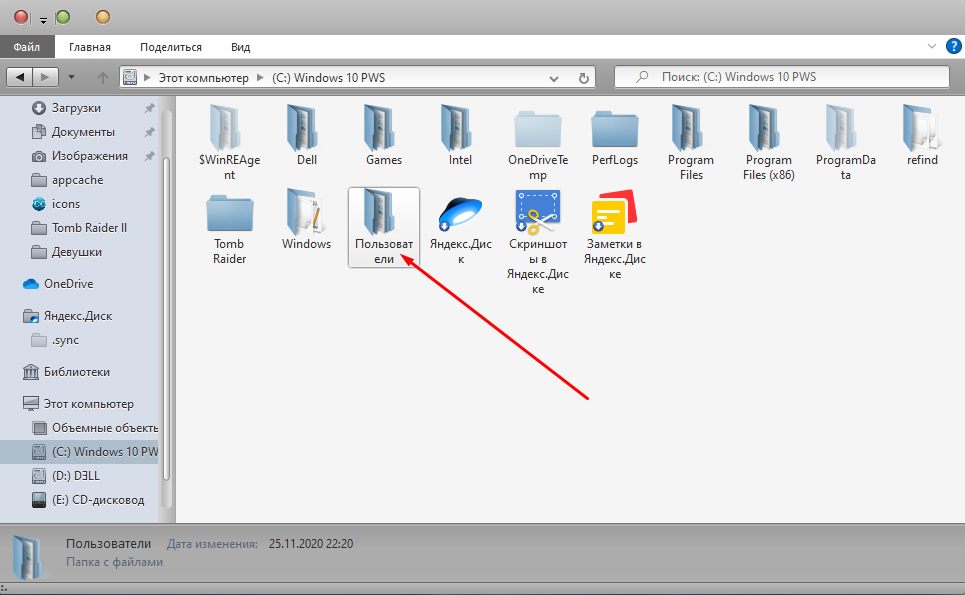965x595 pixels.
Task: Select Яндекс.Диск in the navigation pane
Action: 78,316
